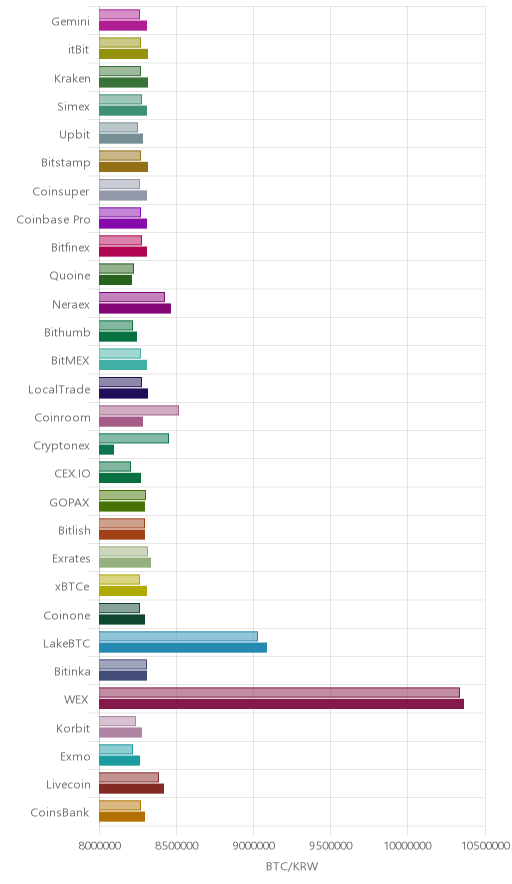Screen dimensions: 512x884
Task: Select the LocalTrade label
Action: [x=59, y=389]
